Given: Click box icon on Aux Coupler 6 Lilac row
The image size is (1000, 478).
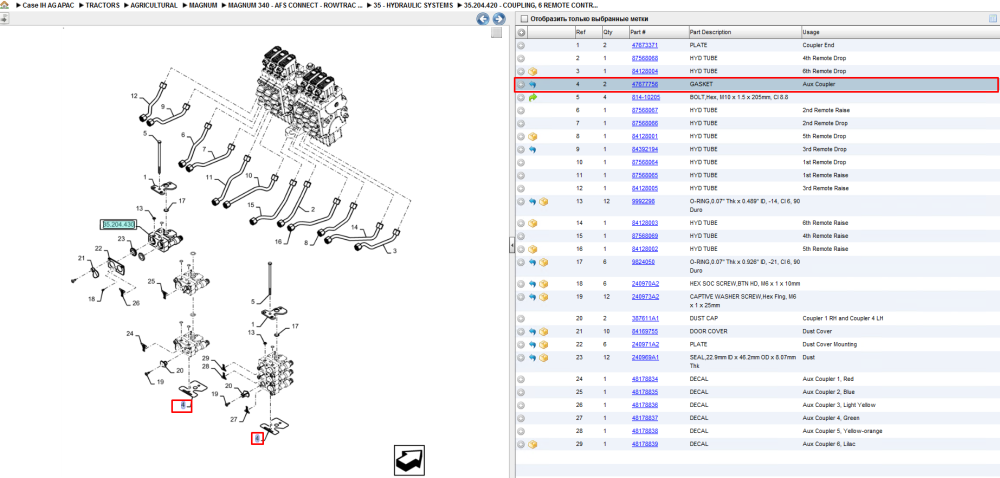Looking at the screenshot, I should 533,444.
